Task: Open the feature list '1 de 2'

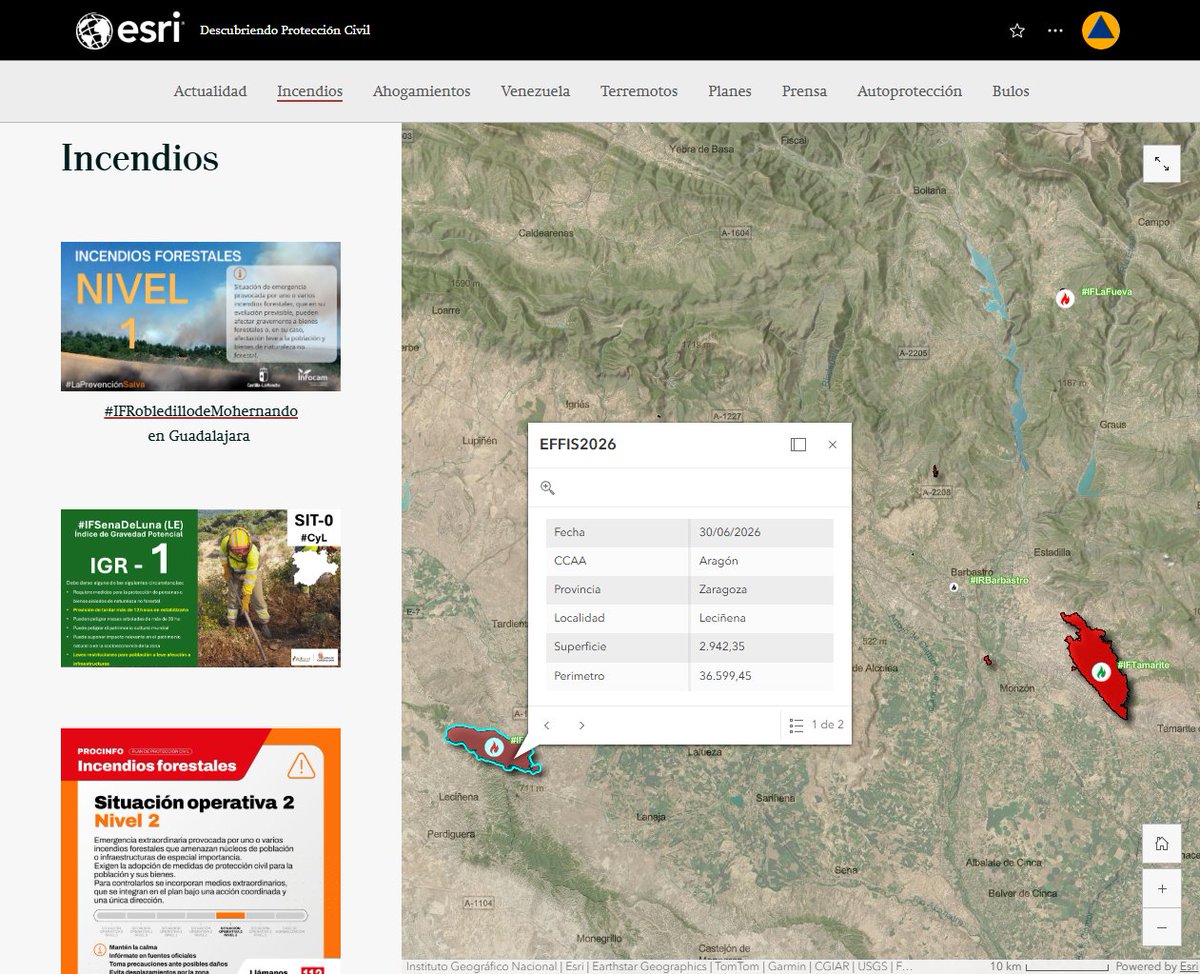Action: (815, 725)
